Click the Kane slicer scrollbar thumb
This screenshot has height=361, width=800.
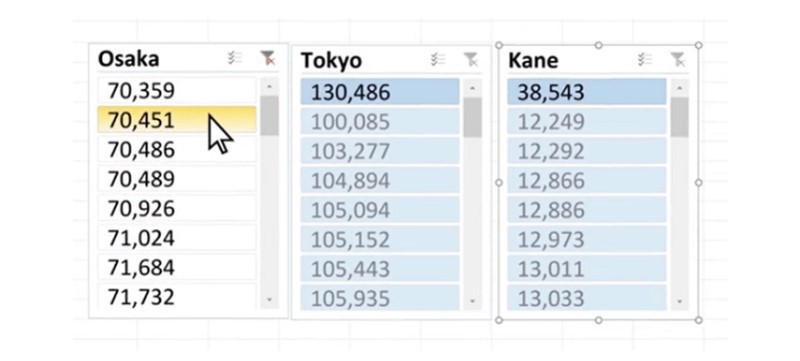(x=680, y=117)
